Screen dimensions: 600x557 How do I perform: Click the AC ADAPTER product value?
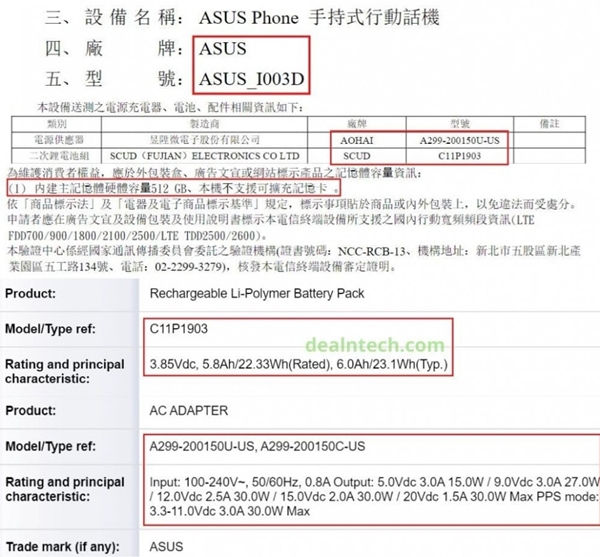(x=189, y=410)
